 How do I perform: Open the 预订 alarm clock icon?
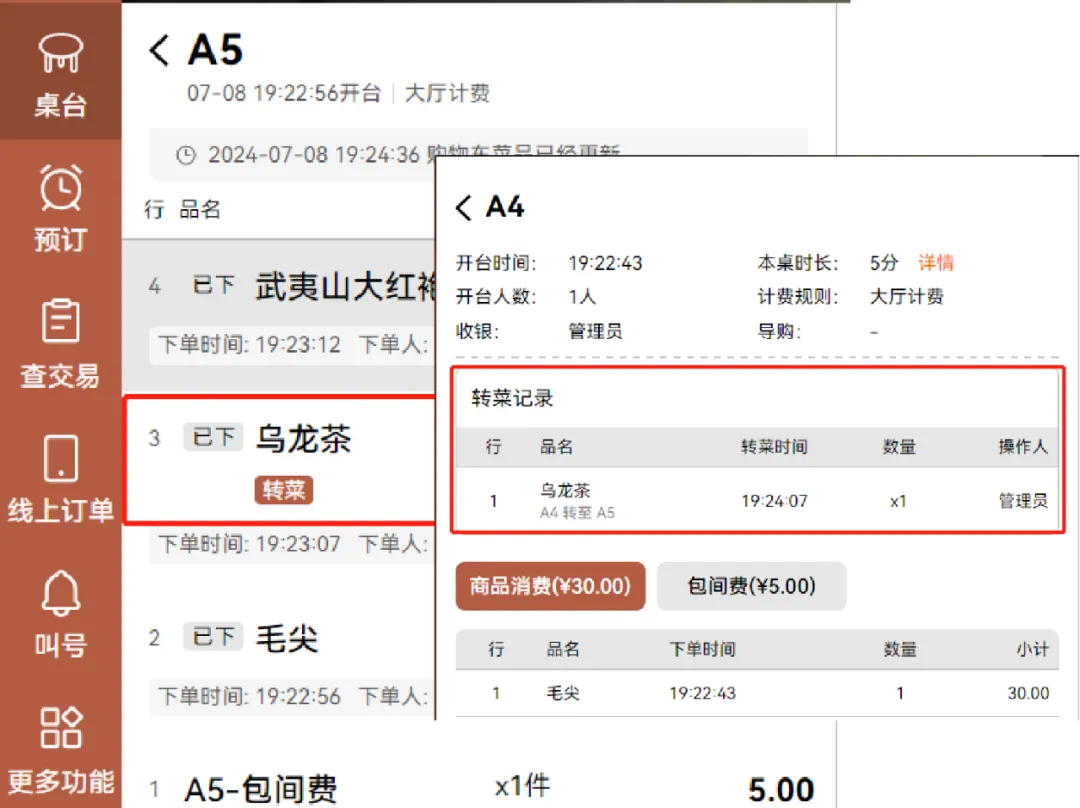coord(60,188)
